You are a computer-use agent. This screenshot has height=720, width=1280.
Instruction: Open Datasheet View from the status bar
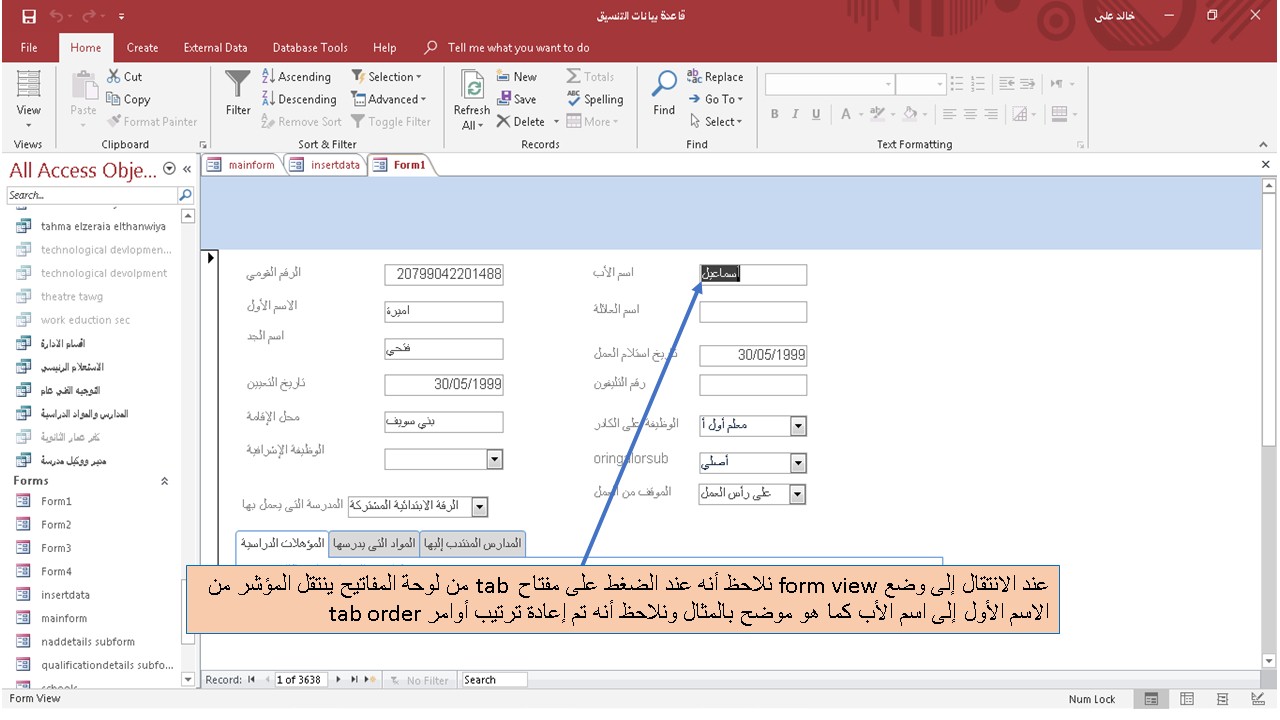pos(1186,698)
